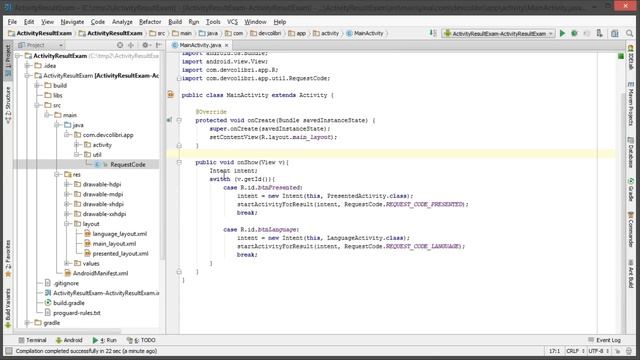Open the VCS menu
The height and width of the screenshot is (360, 640).
(x=232, y=22)
